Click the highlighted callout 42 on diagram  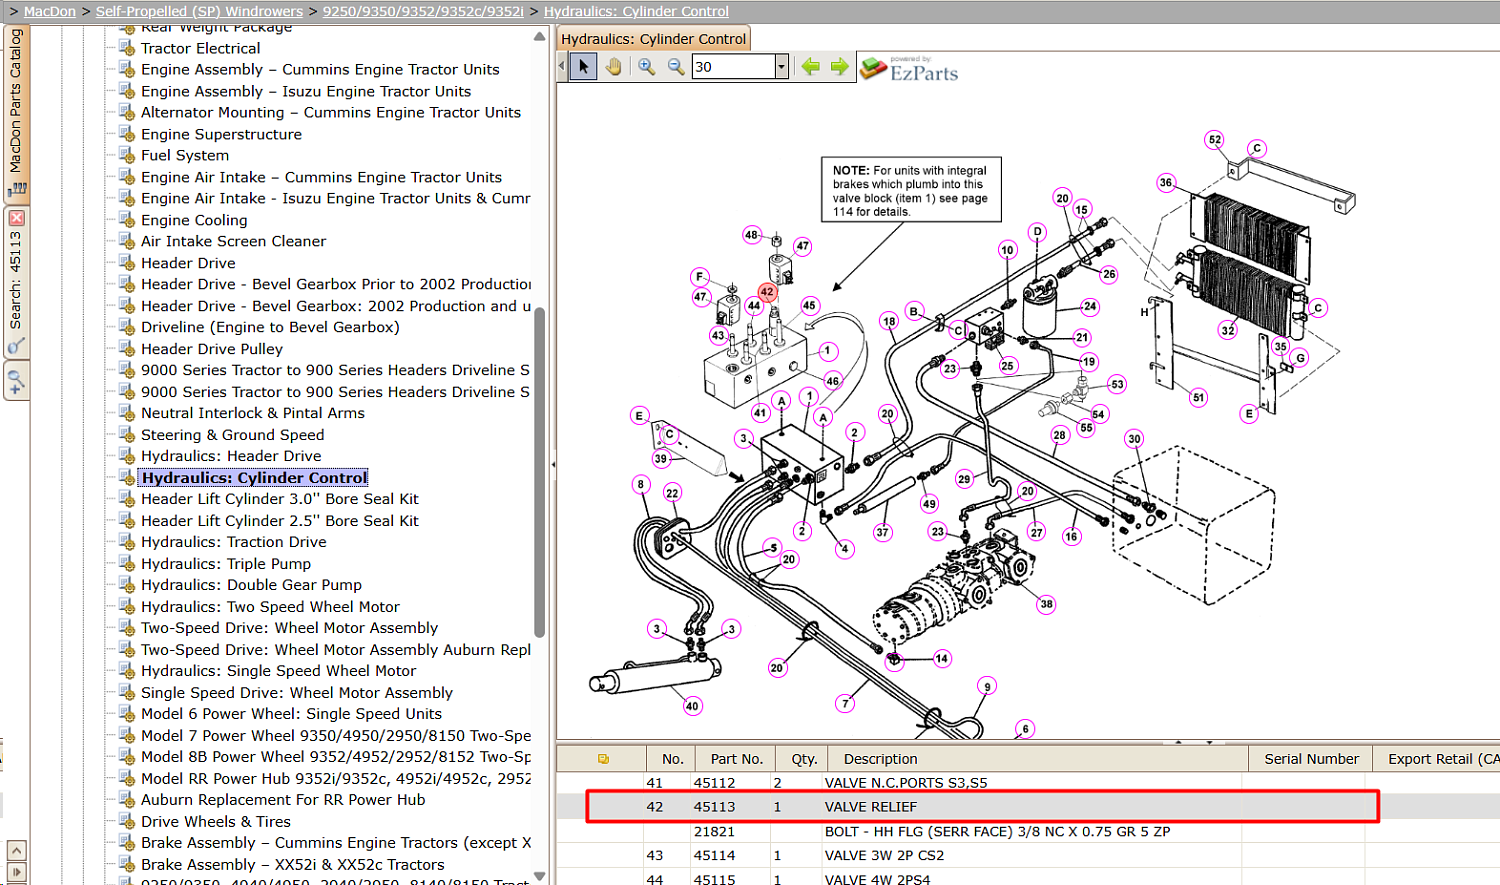tap(767, 292)
